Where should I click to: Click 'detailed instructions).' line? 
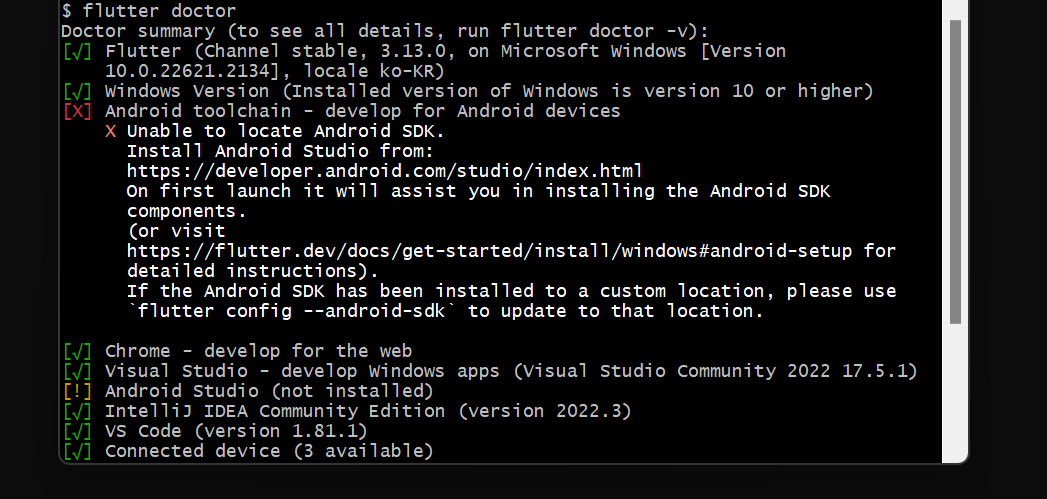tap(253, 271)
